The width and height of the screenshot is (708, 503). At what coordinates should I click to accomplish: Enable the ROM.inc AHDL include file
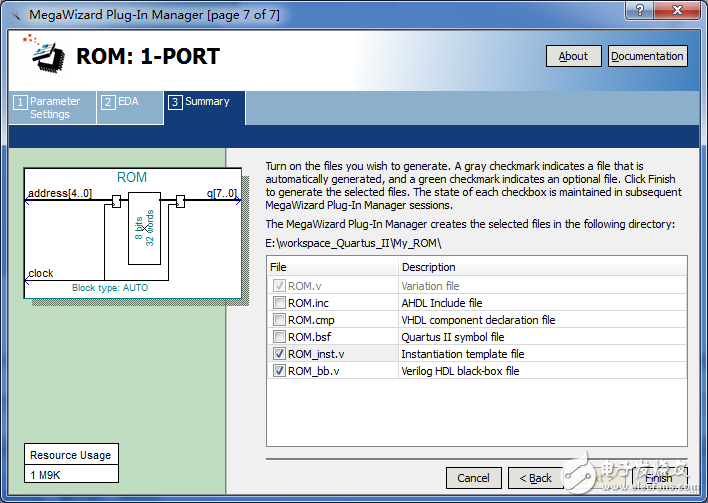tap(279, 303)
